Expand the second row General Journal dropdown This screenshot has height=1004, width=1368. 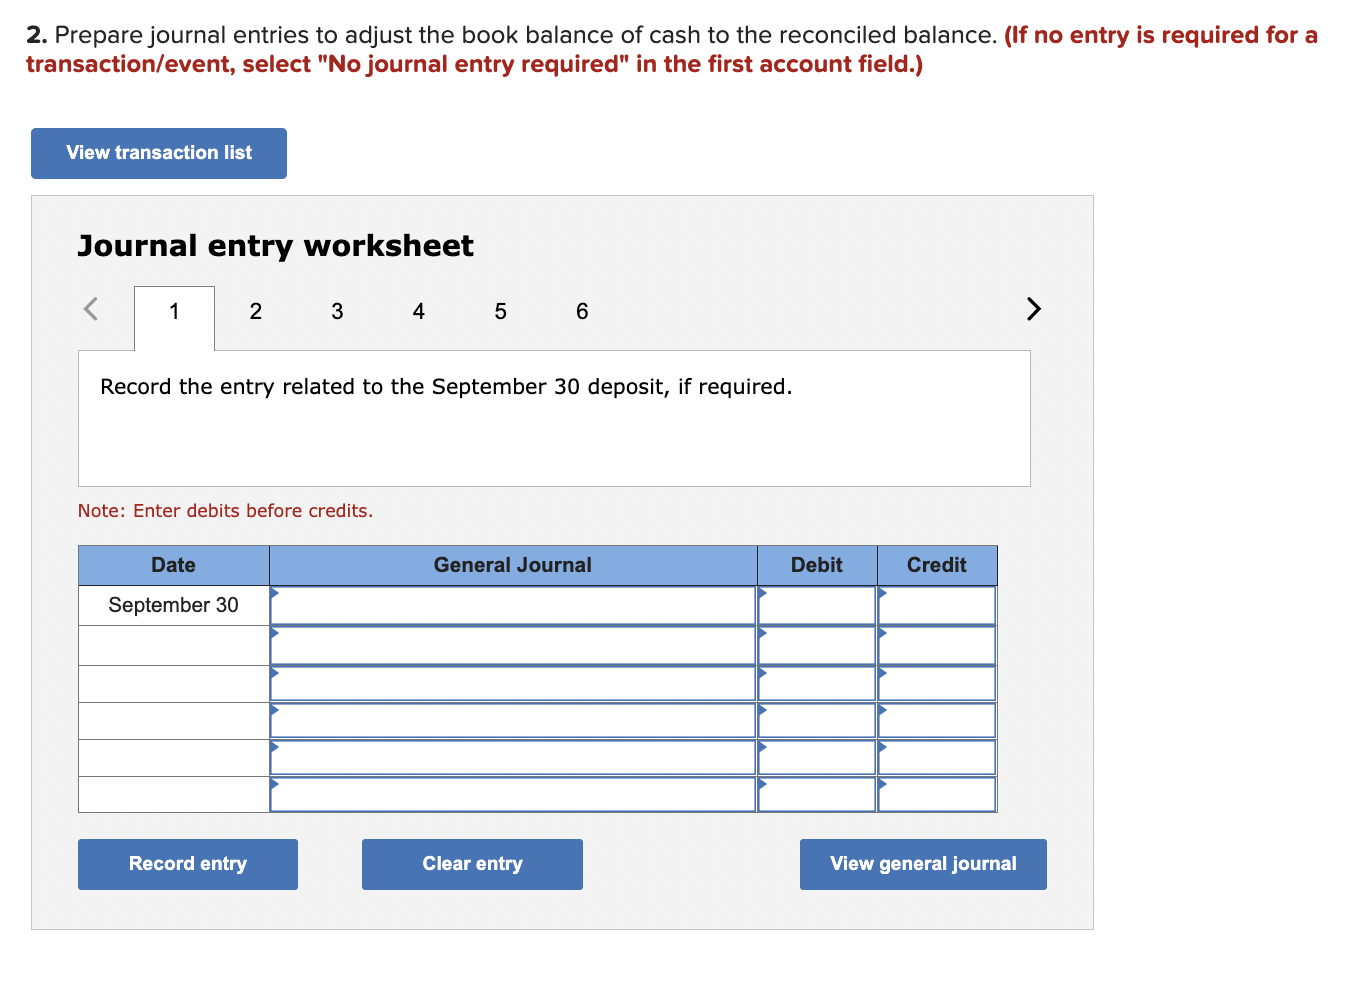tap(512, 643)
